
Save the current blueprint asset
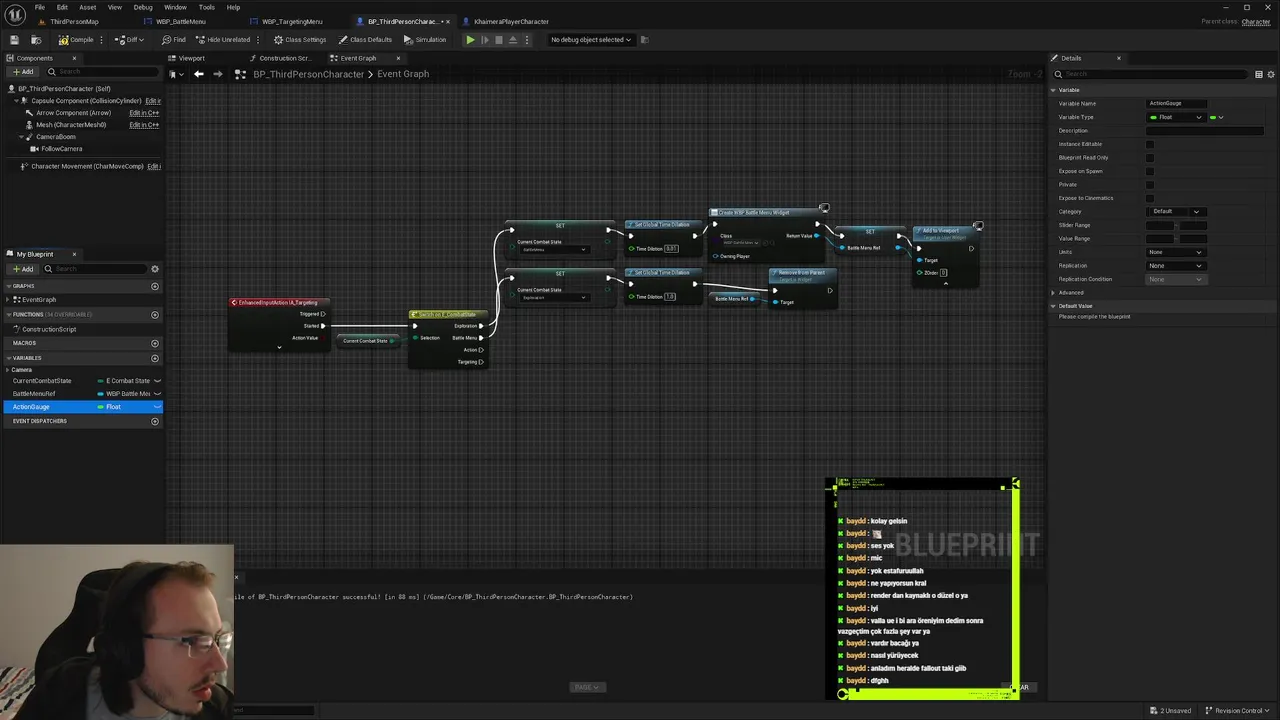15,40
